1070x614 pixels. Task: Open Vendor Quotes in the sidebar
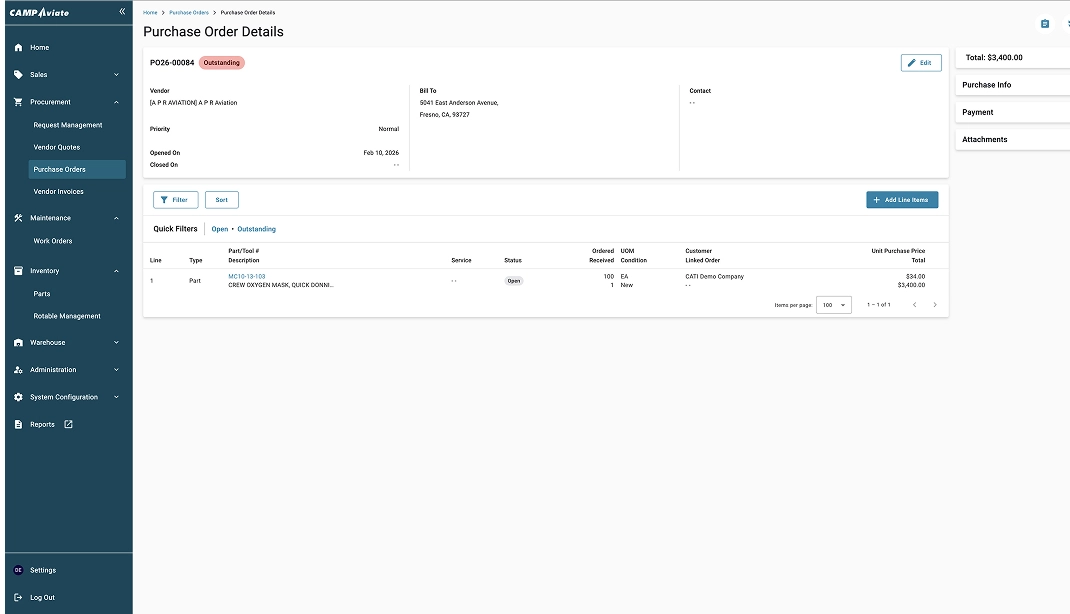[57, 147]
